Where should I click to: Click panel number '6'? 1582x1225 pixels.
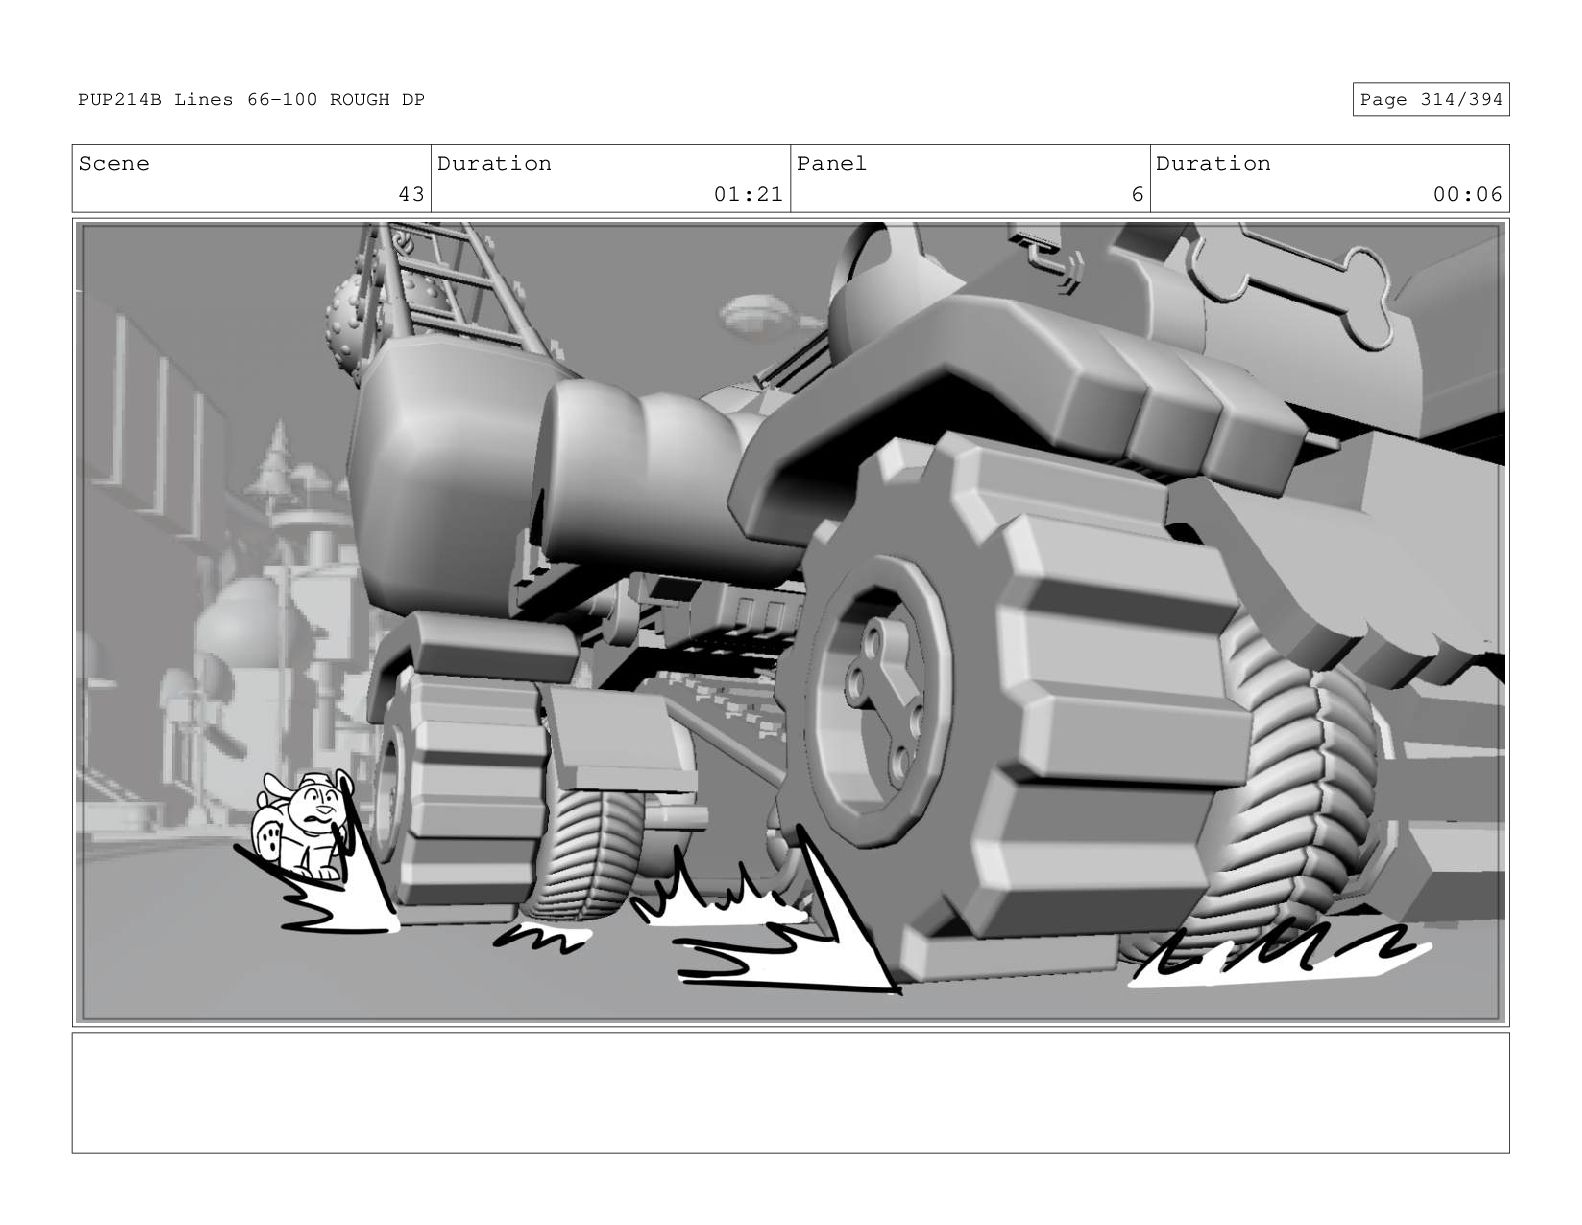[x=1137, y=194]
